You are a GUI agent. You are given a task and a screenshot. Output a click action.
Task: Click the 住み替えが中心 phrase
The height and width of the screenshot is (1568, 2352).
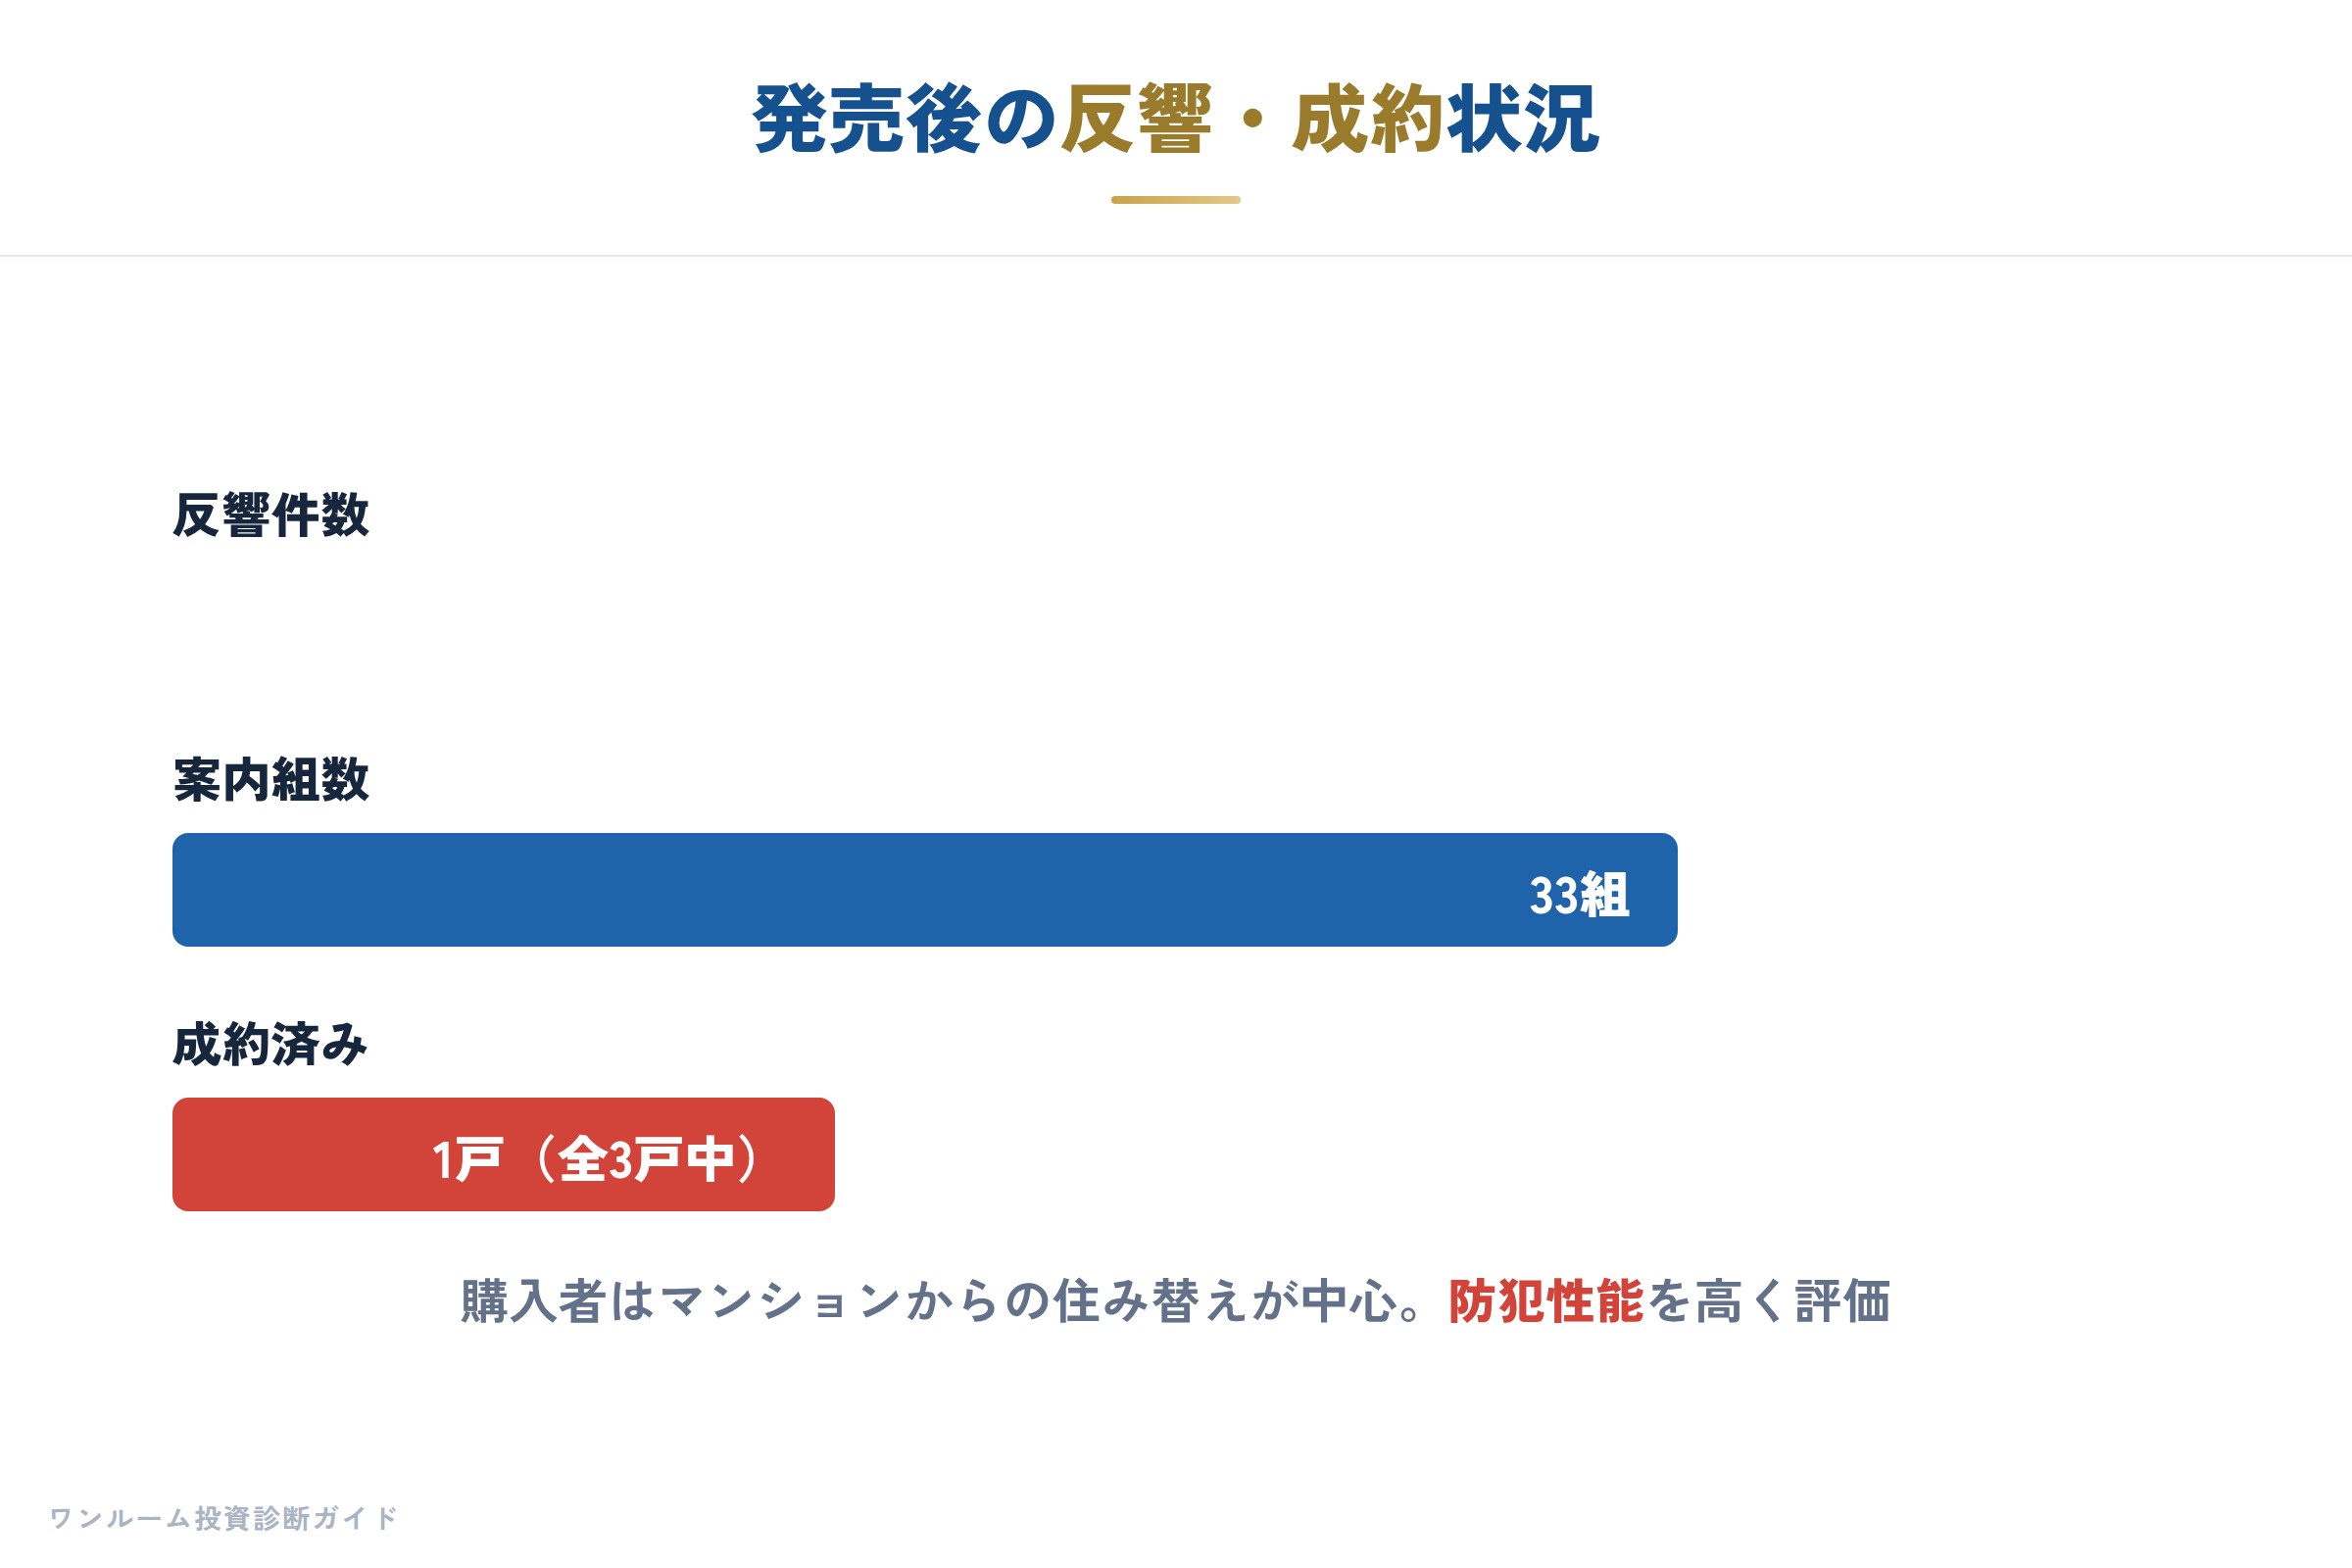coord(1225,1302)
